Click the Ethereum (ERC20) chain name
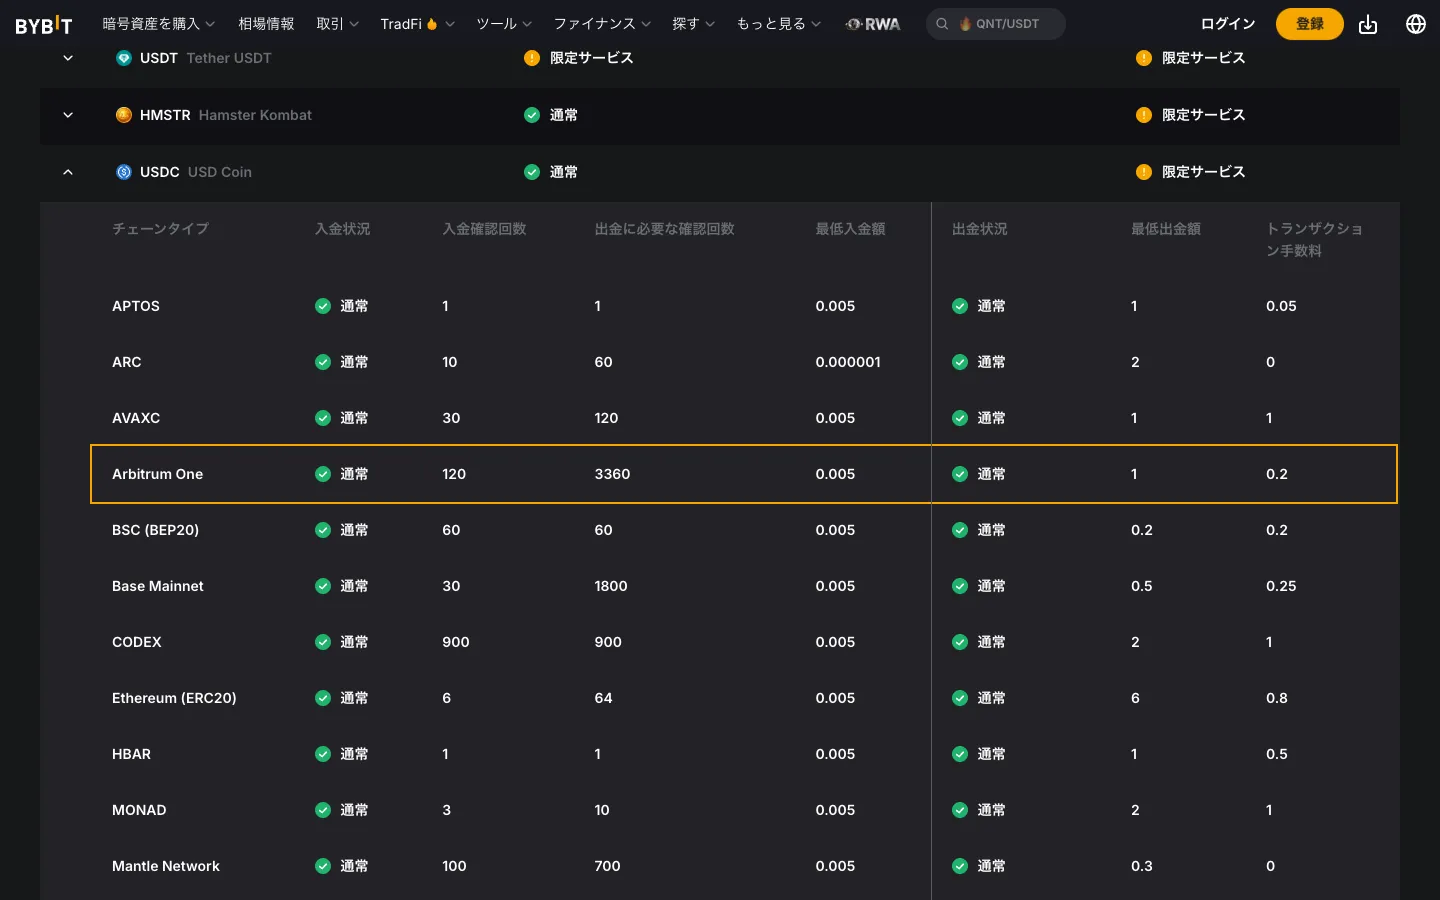The image size is (1440, 900). [x=174, y=698]
